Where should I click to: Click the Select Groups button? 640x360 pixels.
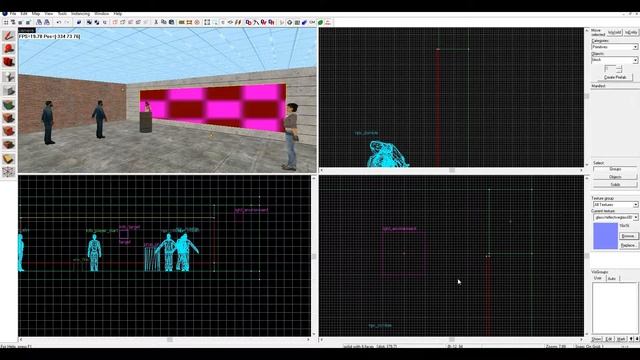coord(615,169)
